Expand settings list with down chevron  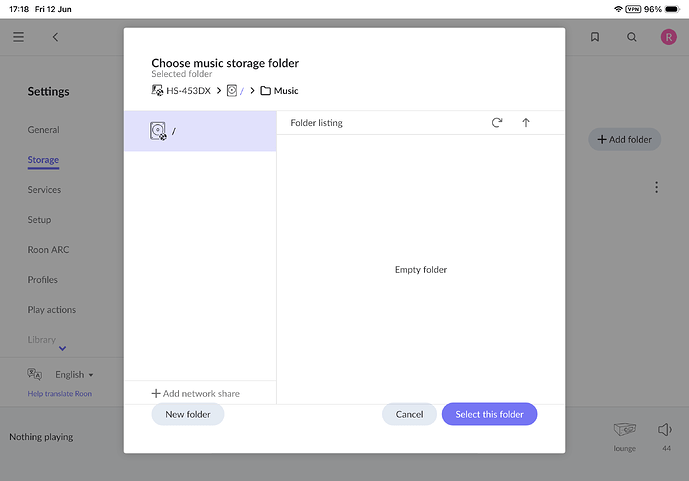click(62, 348)
